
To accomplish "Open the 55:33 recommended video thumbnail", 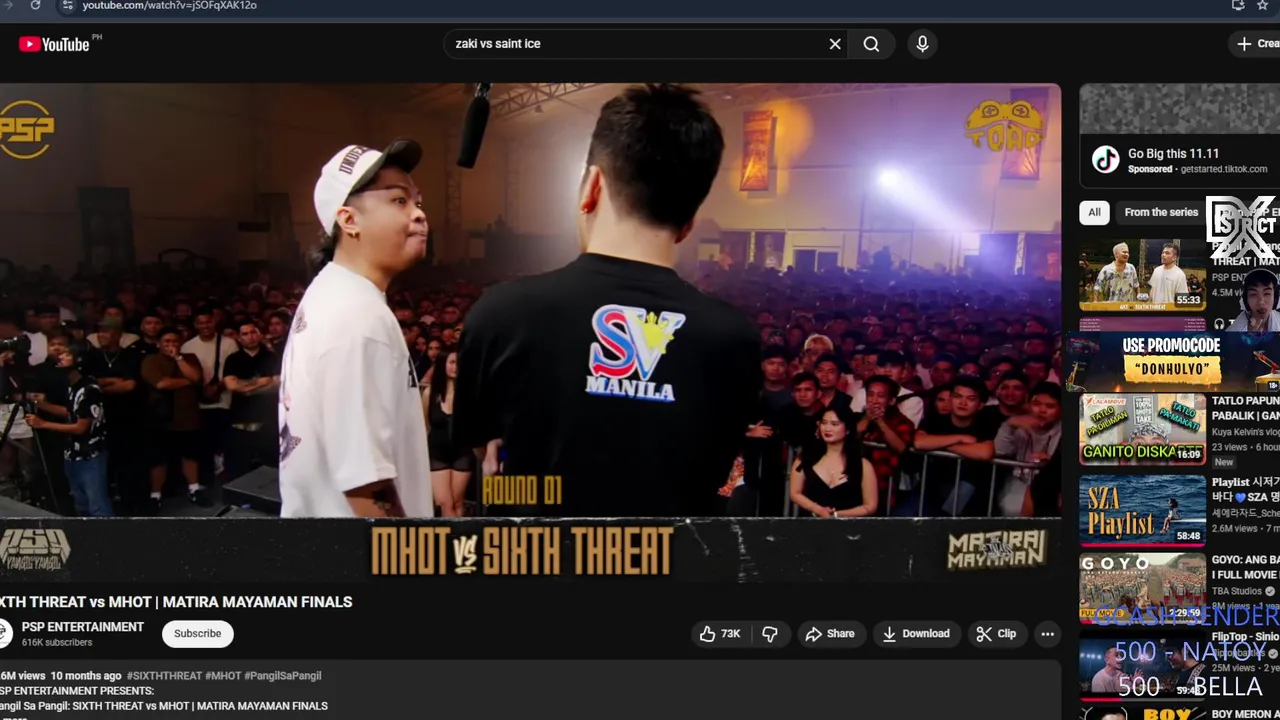I will click(1142, 275).
